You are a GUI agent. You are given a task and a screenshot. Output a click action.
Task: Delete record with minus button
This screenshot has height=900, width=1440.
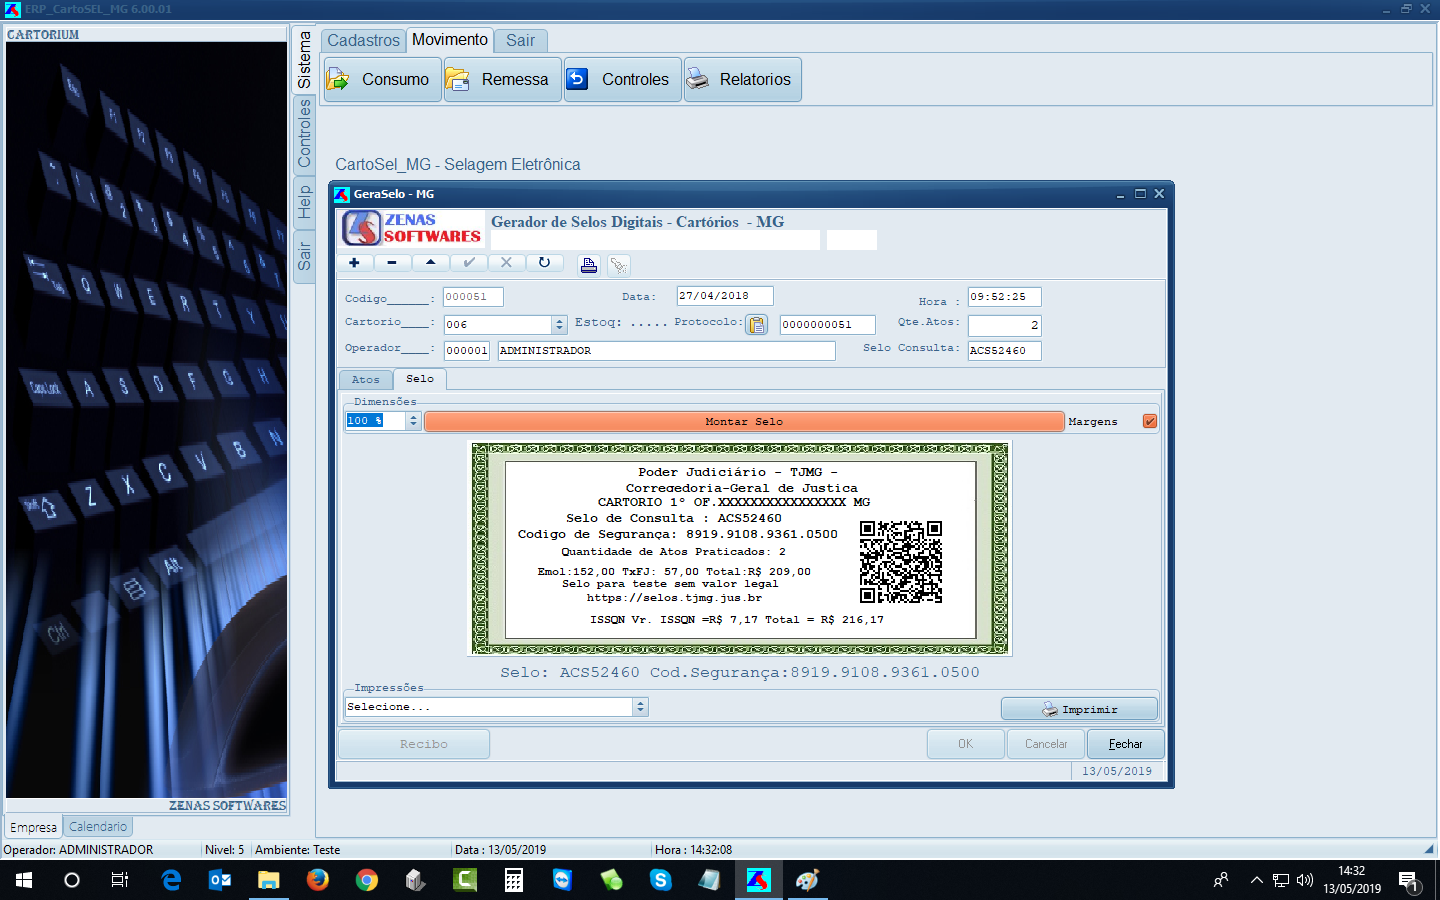click(392, 263)
